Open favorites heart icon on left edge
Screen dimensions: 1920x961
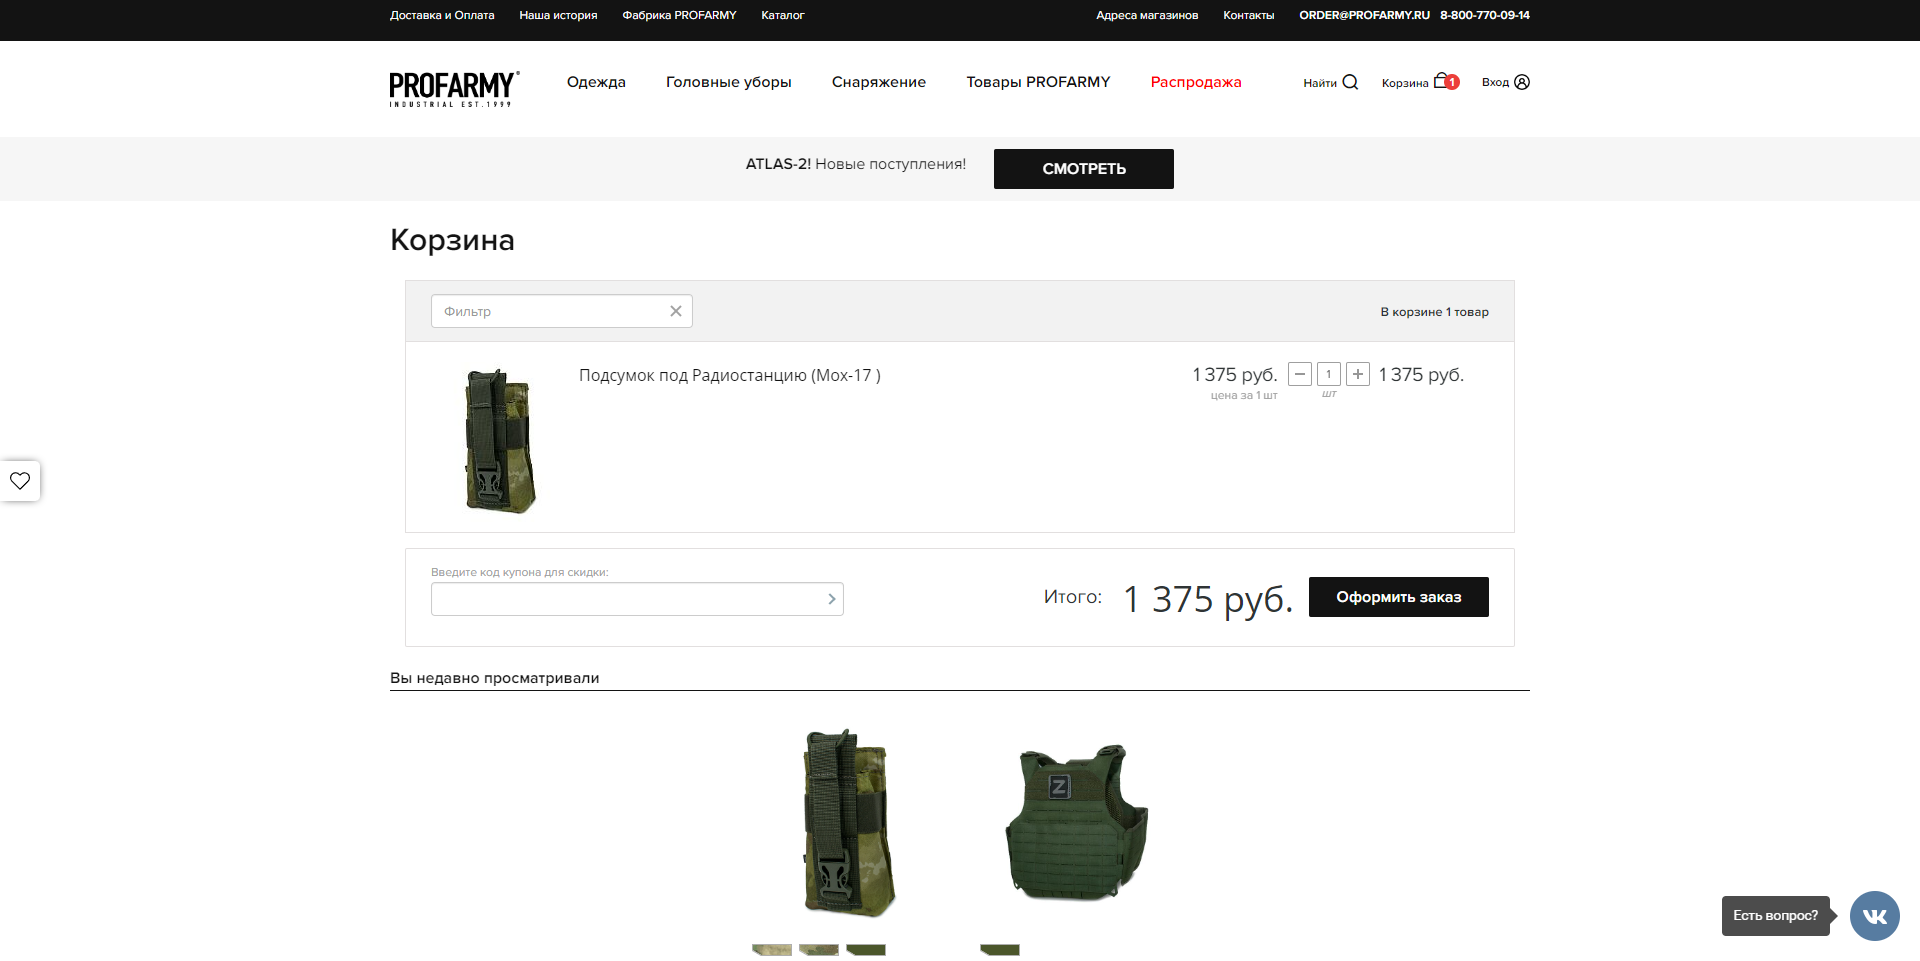pos(20,481)
